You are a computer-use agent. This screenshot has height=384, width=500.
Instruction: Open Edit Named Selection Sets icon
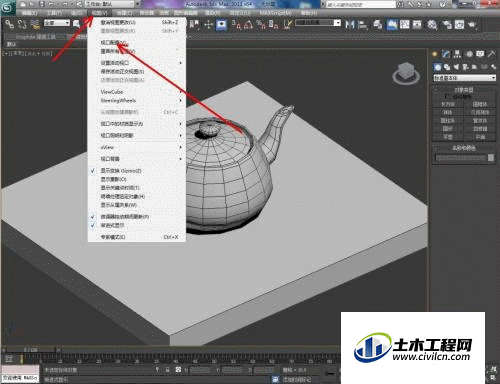tap(288, 25)
